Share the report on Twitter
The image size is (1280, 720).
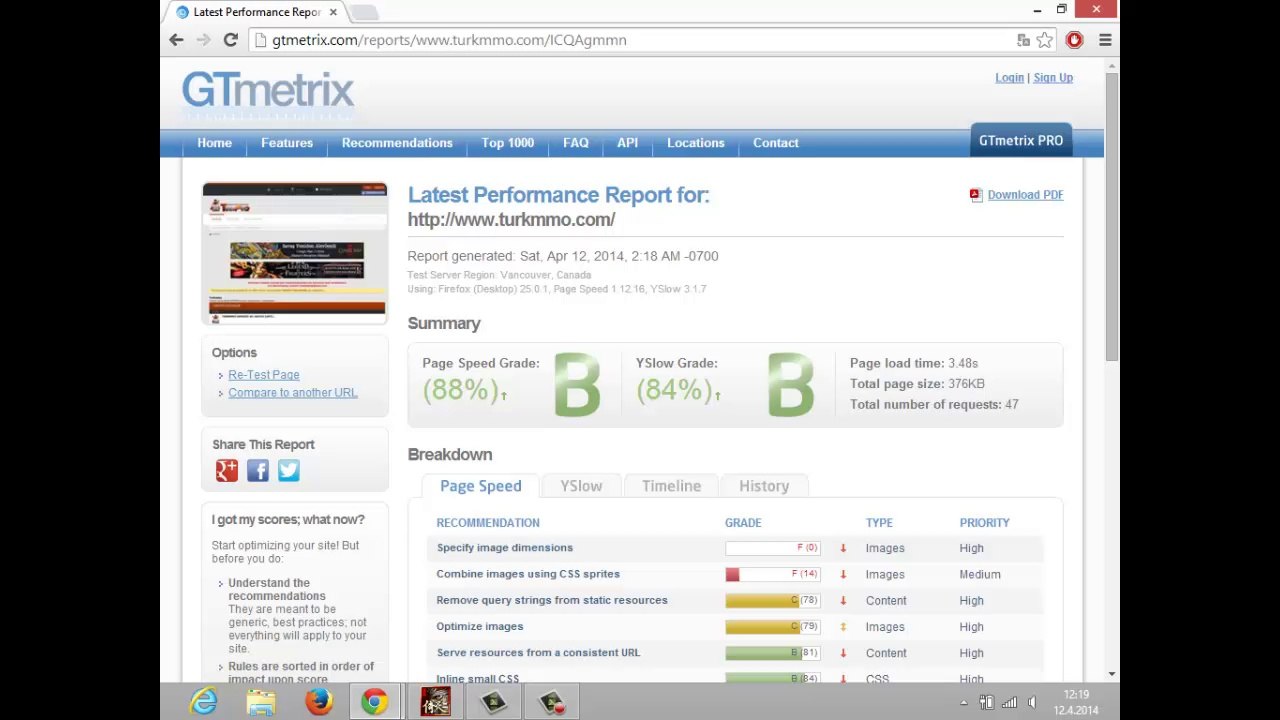click(x=289, y=470)
